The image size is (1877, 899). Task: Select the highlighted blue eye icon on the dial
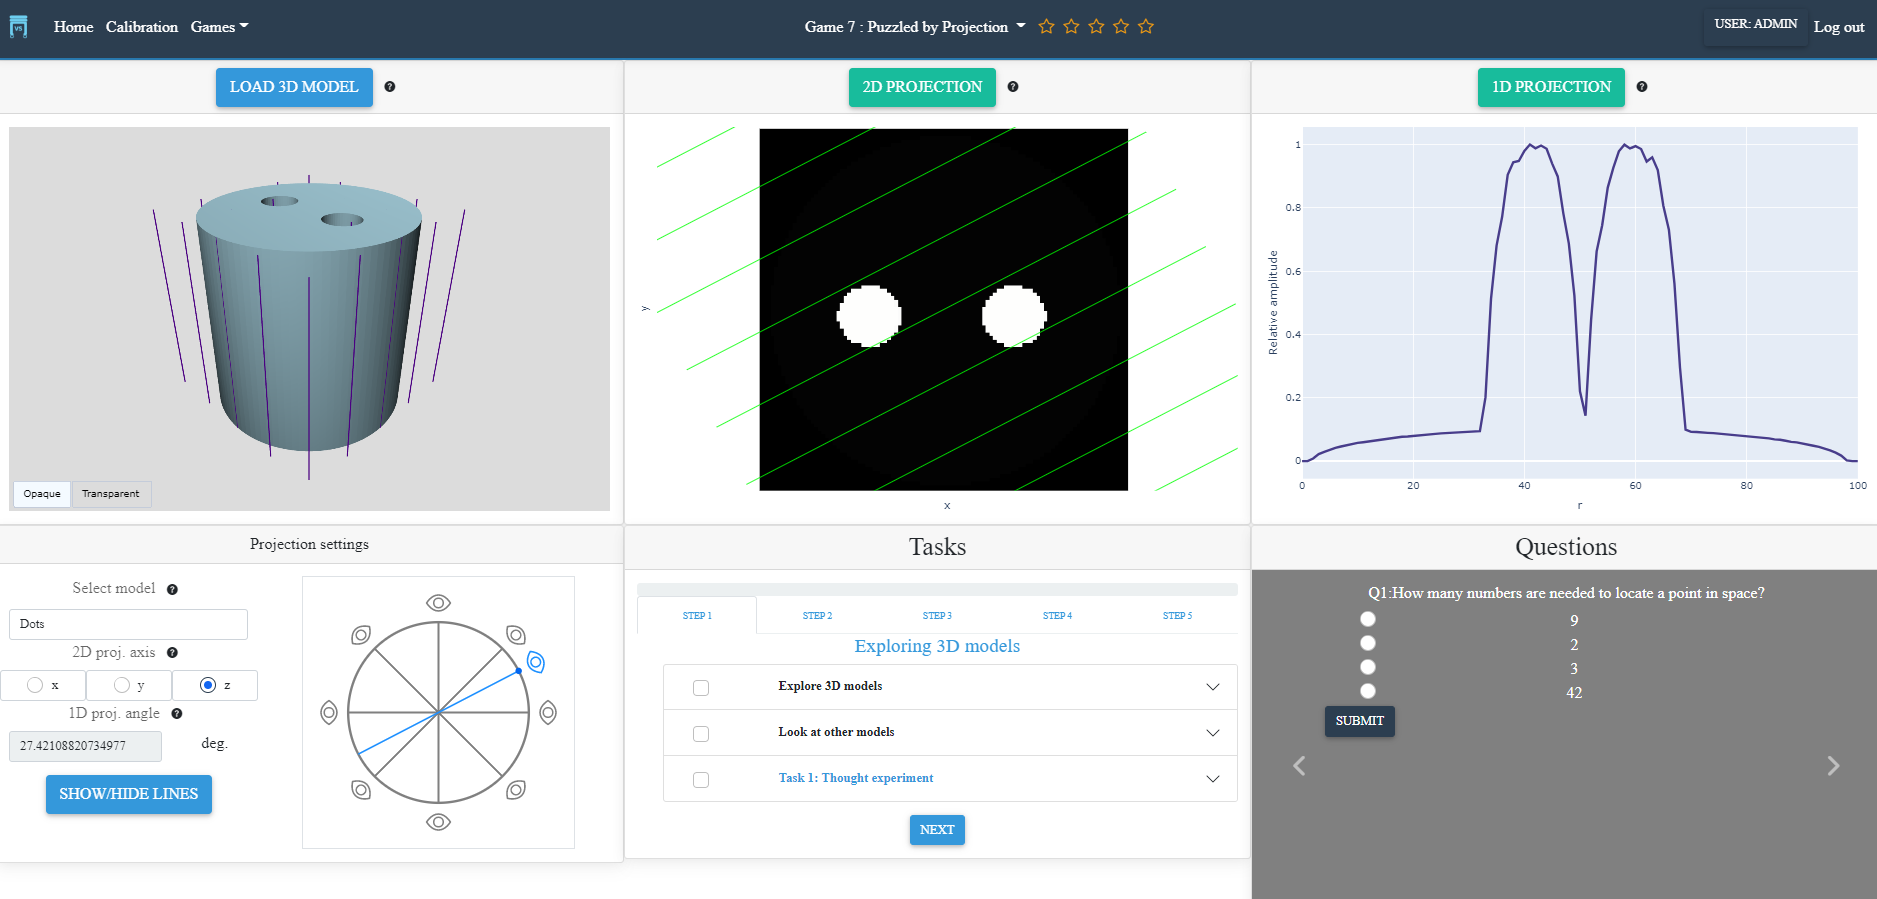point(536,662)
